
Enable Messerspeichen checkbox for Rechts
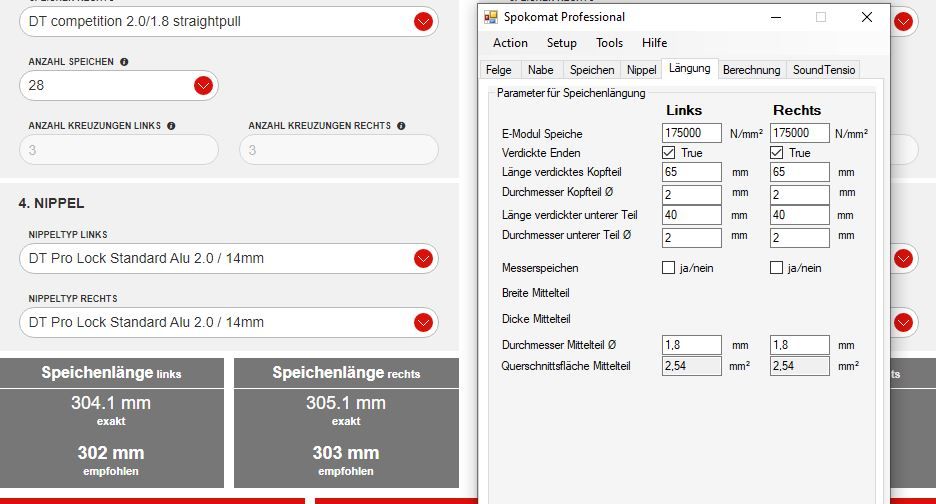click(x=777, y=268)
